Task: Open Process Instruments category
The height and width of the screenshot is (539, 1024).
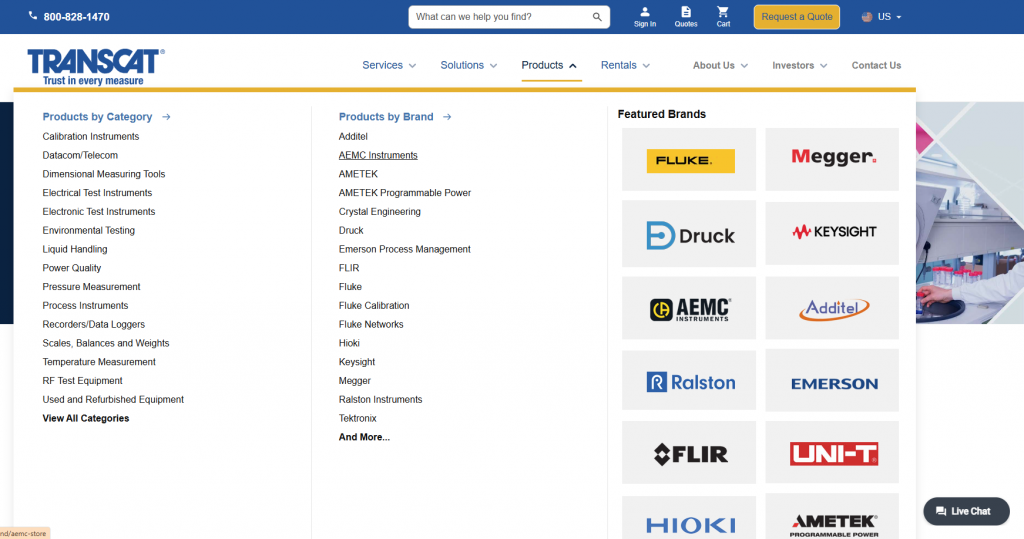Action: tap(86, 306)
